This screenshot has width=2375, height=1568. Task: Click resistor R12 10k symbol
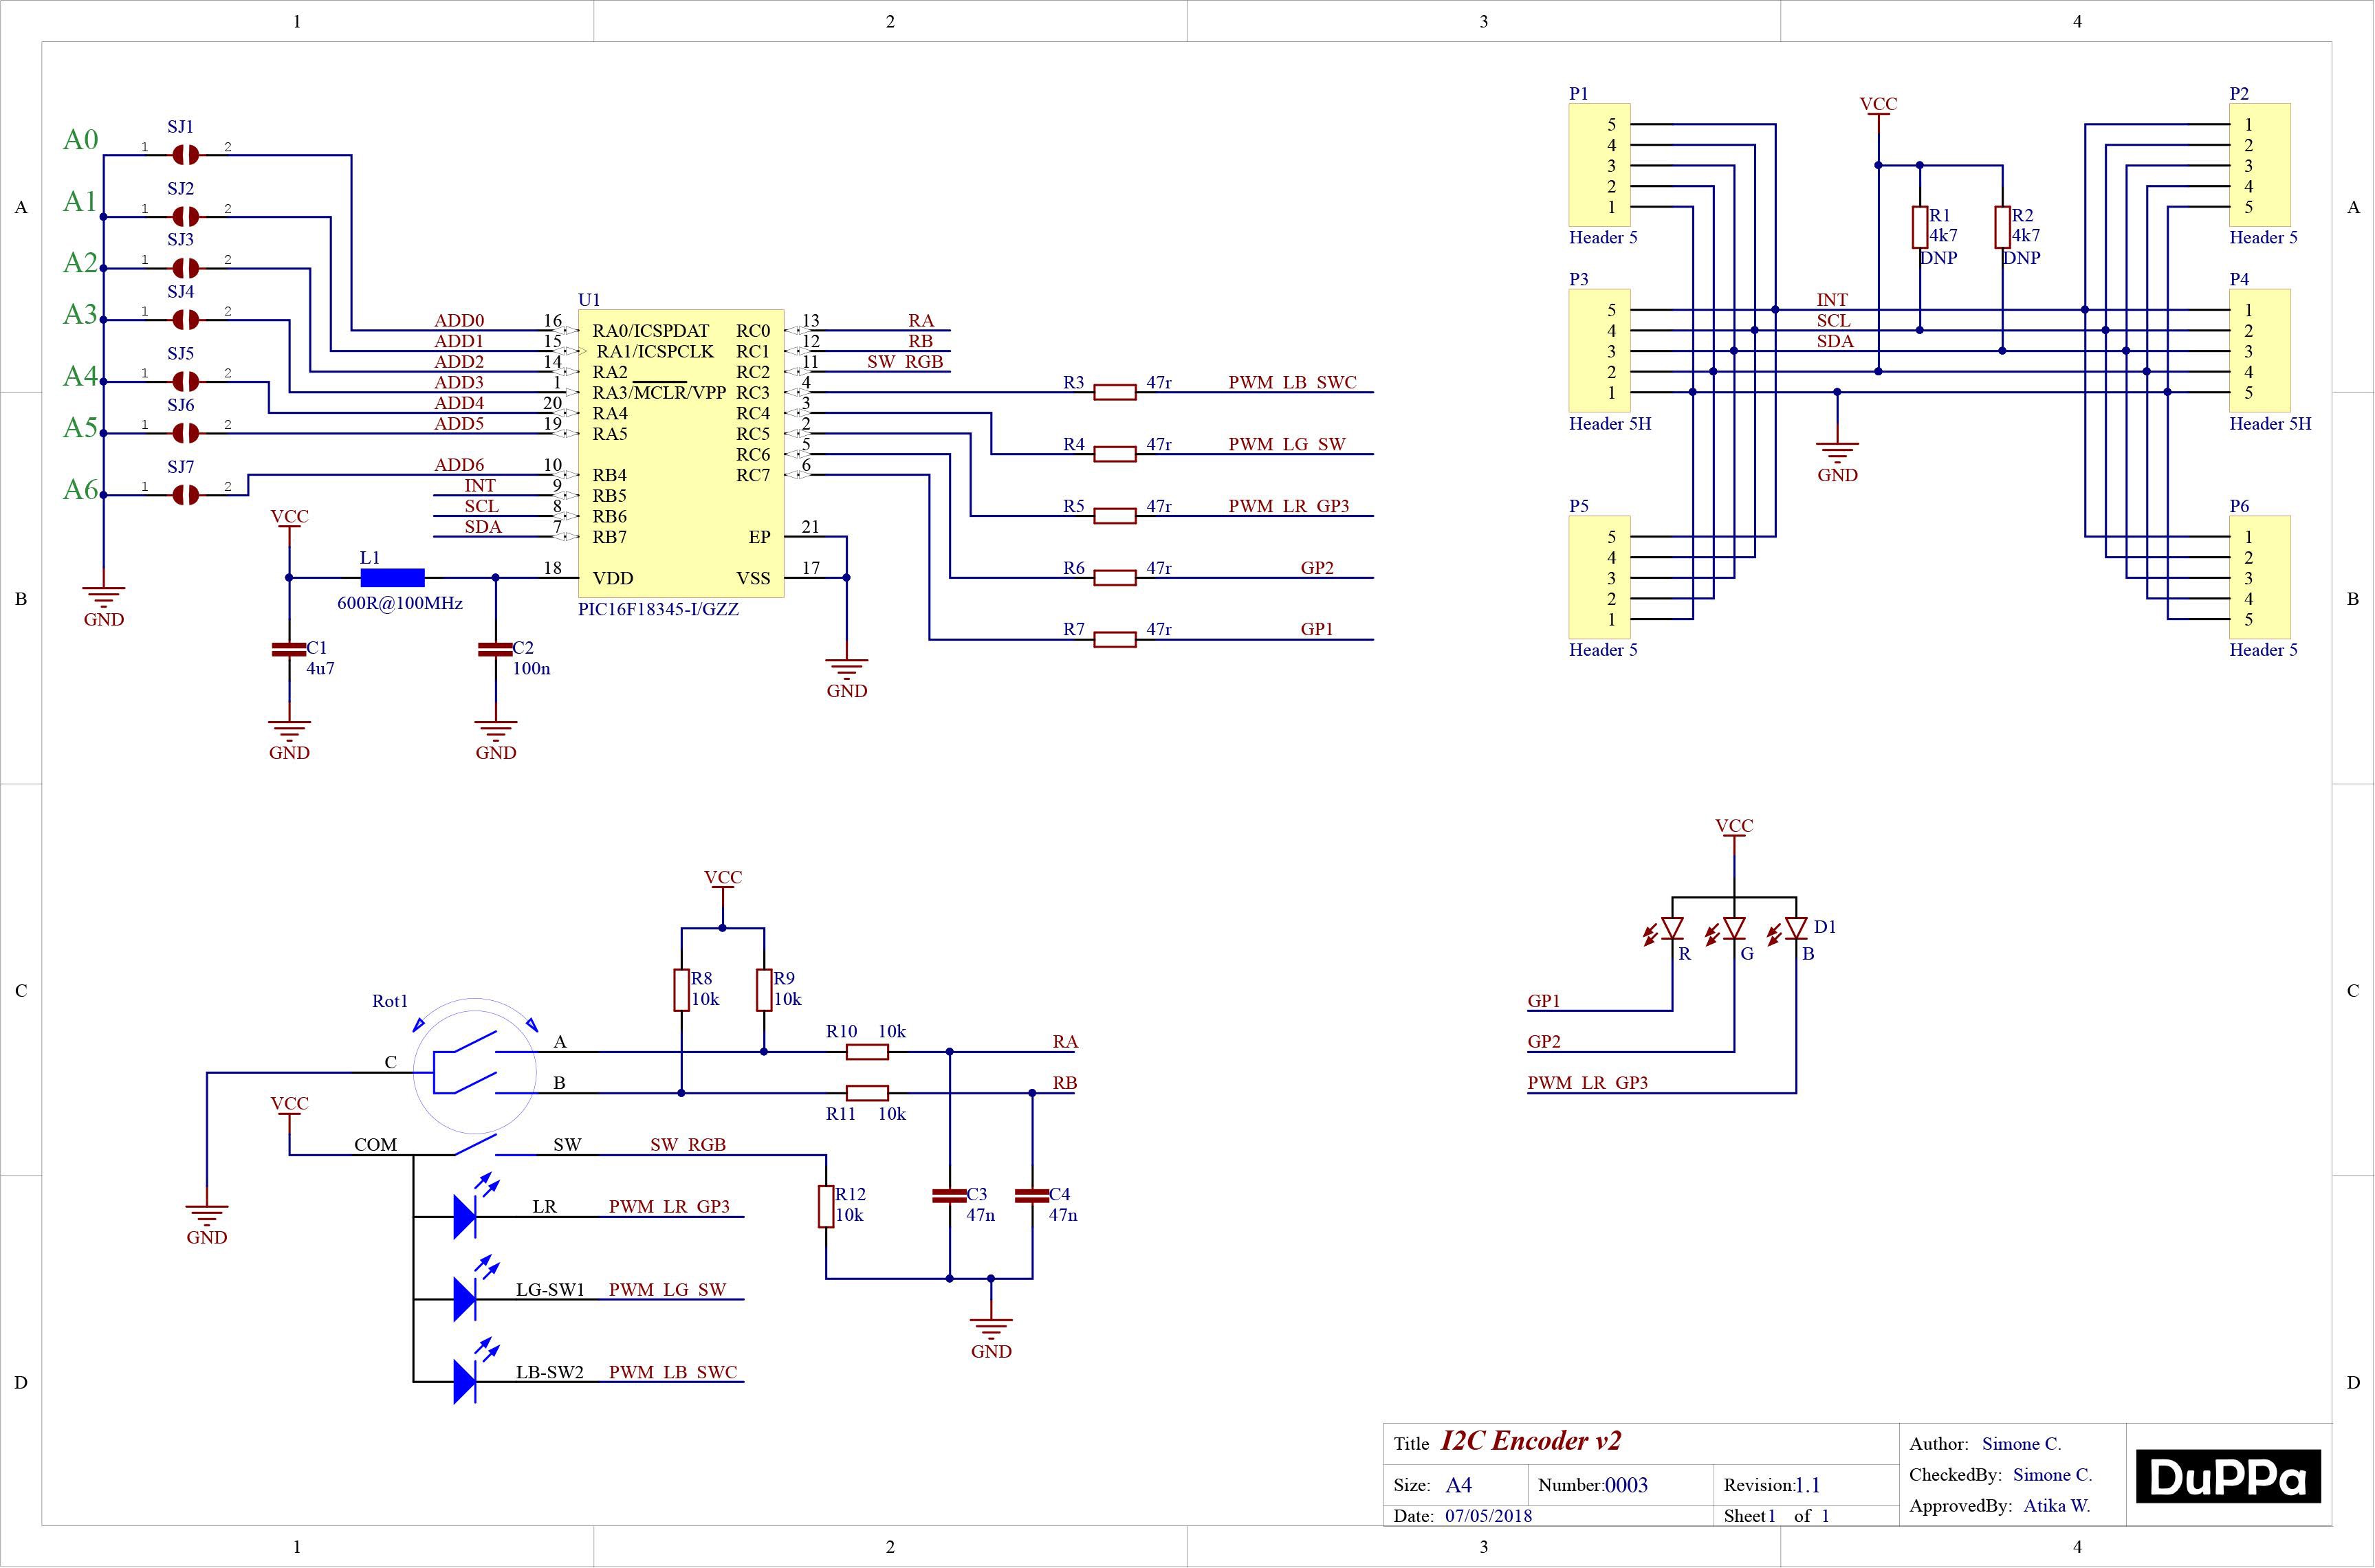pos(826,1206)
